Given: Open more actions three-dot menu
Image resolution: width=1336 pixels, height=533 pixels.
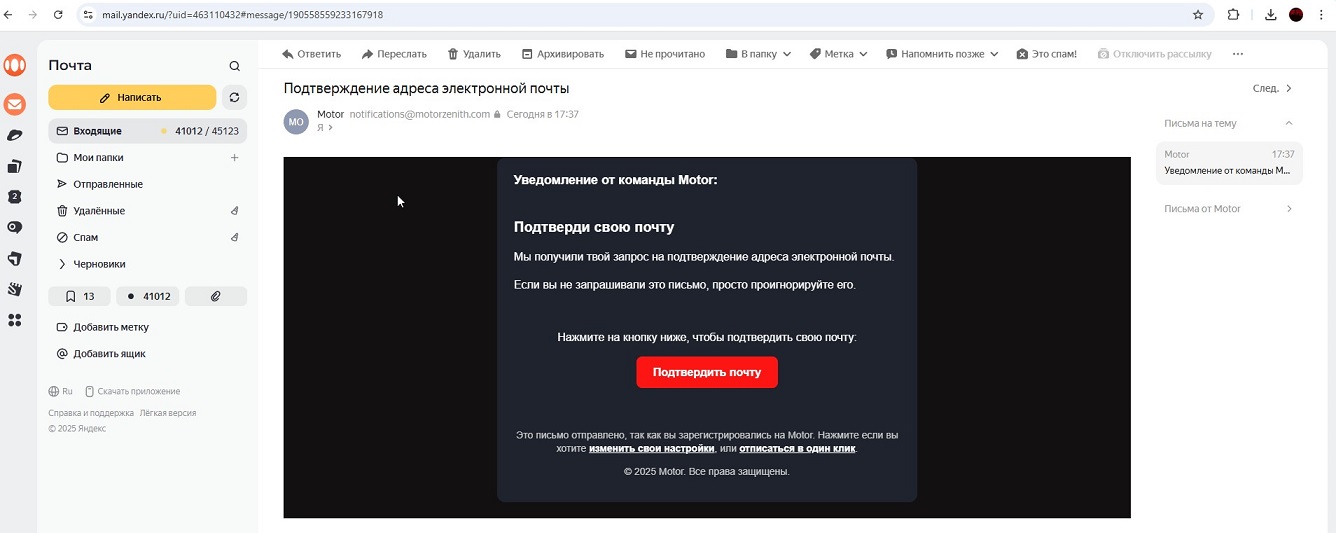Looking at the screenshot, I should point(1238,54).
